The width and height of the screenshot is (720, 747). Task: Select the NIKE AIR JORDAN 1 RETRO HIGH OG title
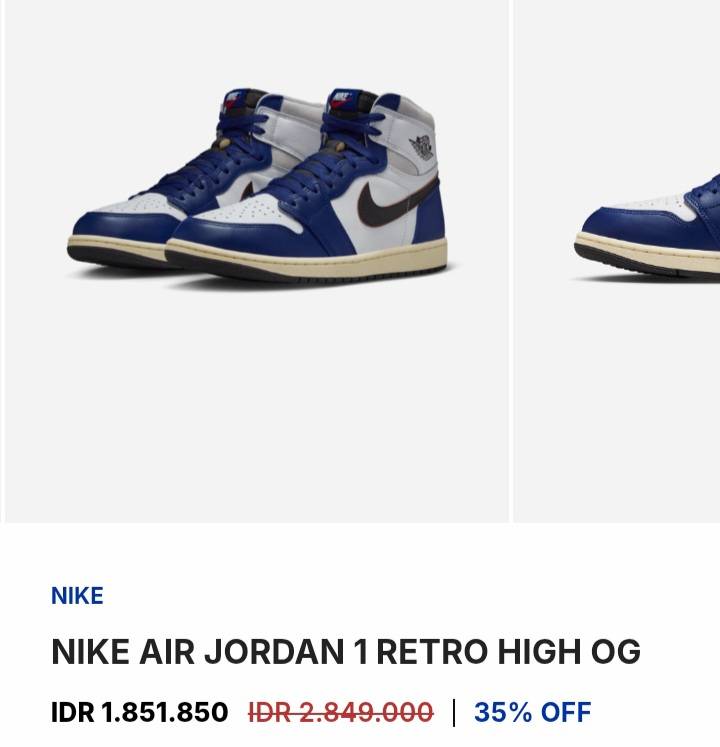[346, 651]
